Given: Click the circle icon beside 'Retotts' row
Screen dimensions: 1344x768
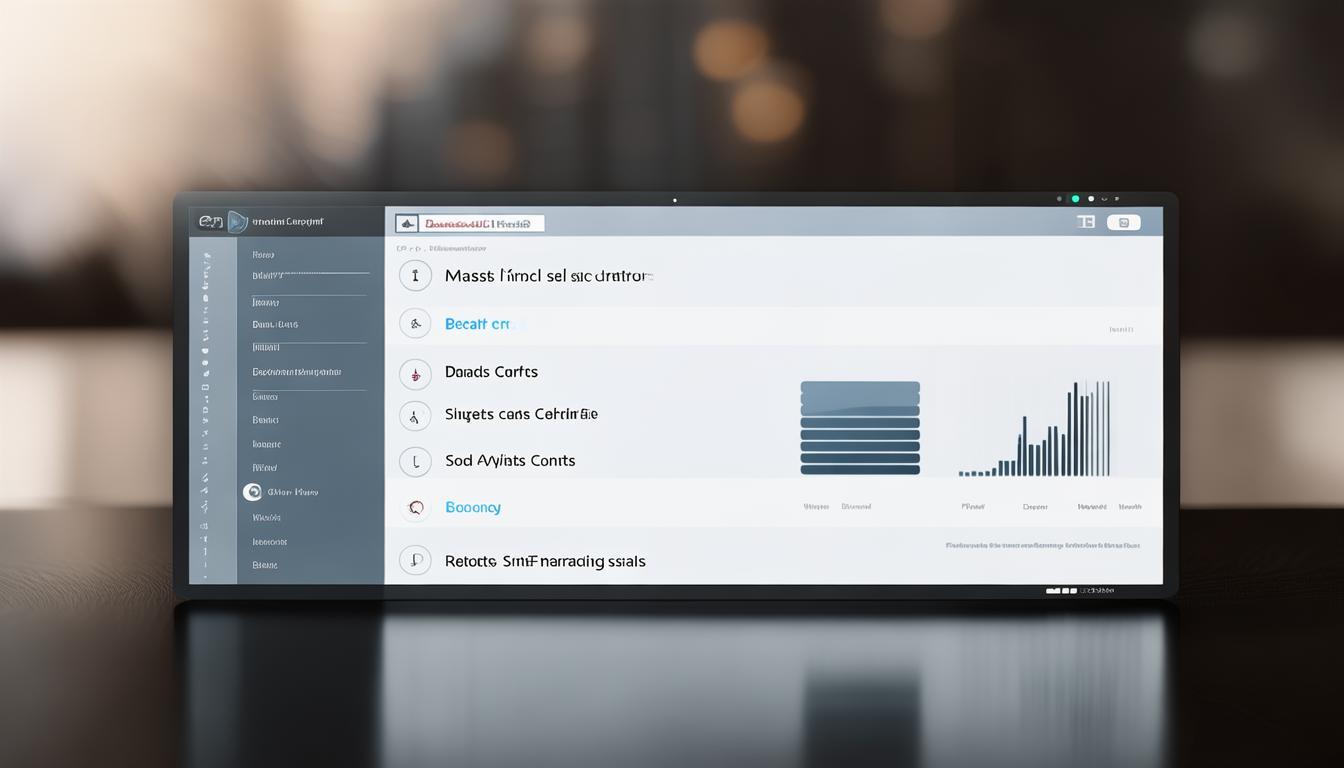Looking at the screenshot, I should point(415,561).
